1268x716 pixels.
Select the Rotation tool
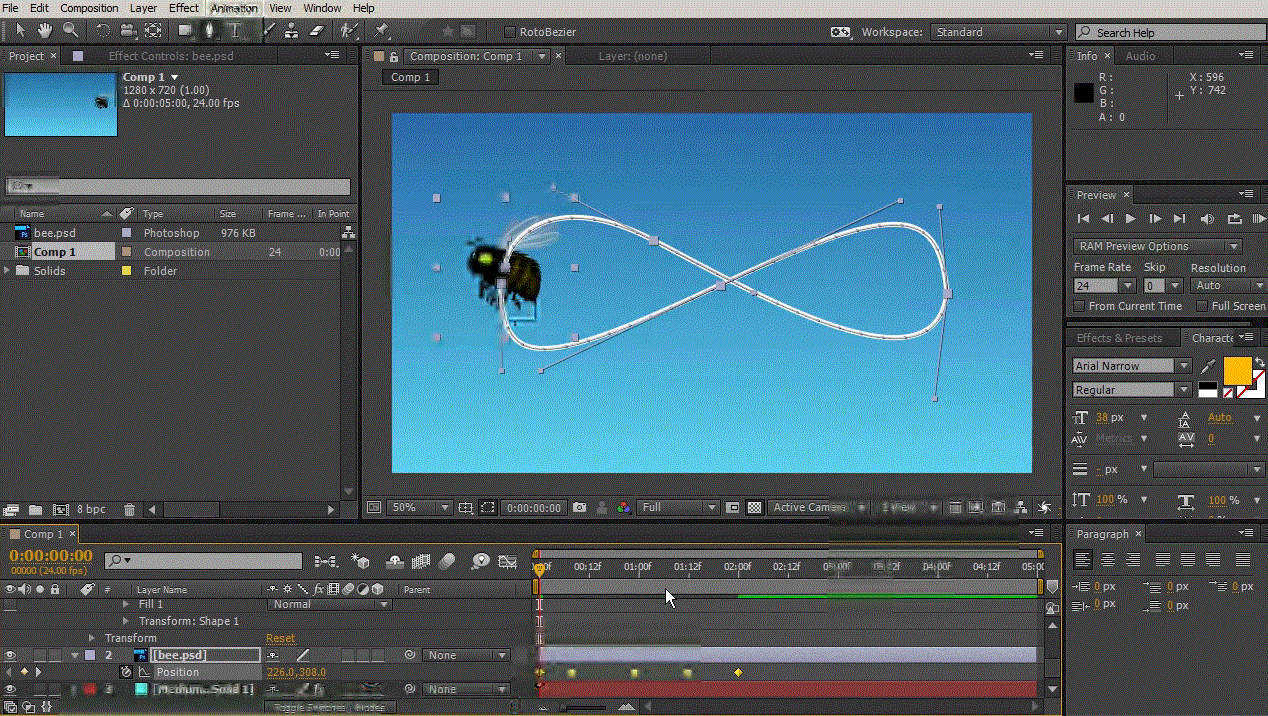coord(103,31)
